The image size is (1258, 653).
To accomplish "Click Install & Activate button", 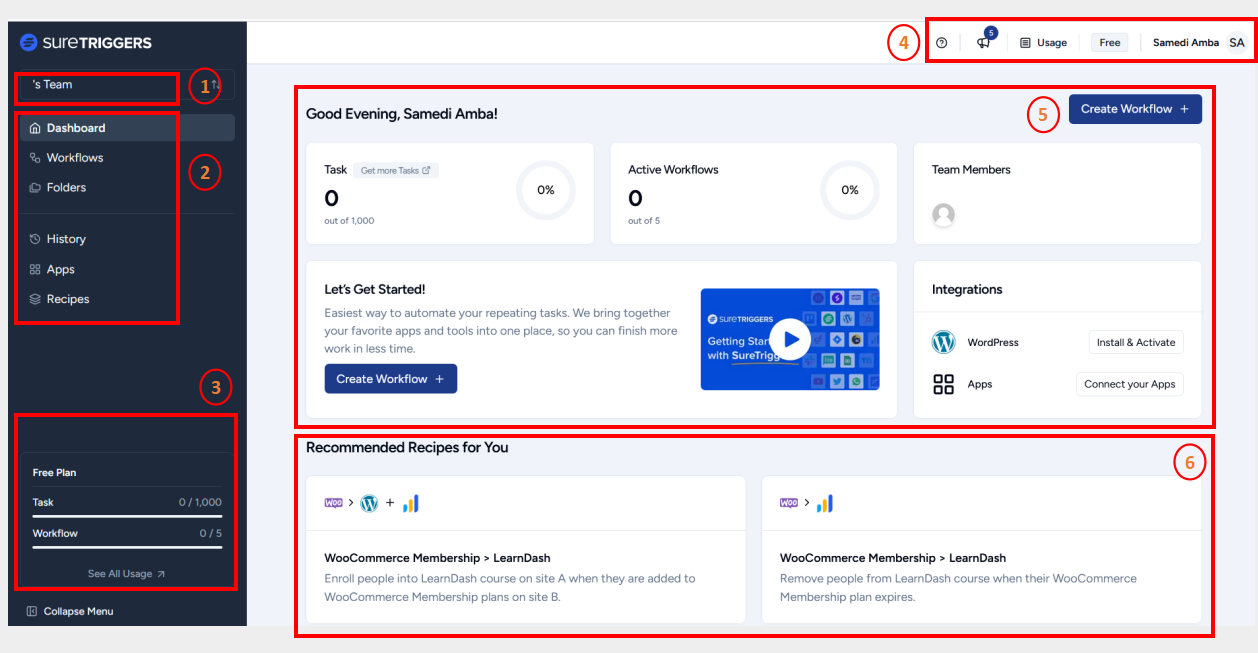I will (1136, 342).
